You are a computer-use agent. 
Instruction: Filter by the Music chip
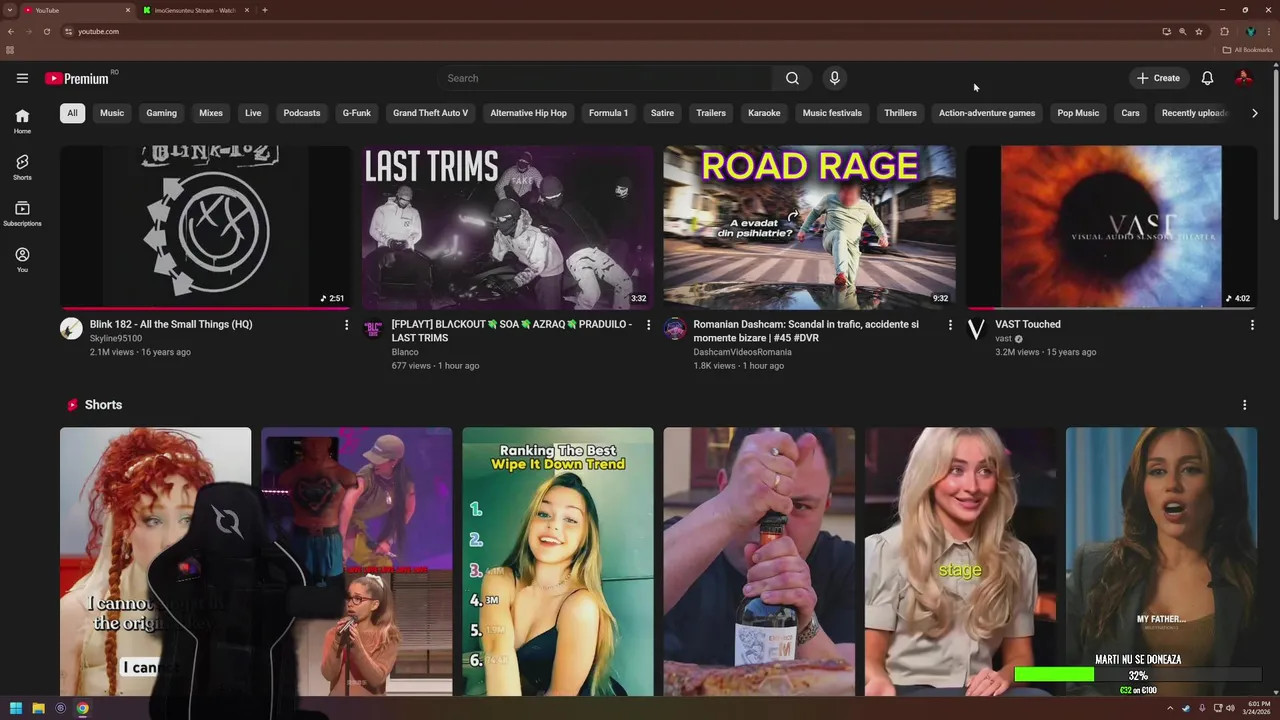(x=112, y=113)
